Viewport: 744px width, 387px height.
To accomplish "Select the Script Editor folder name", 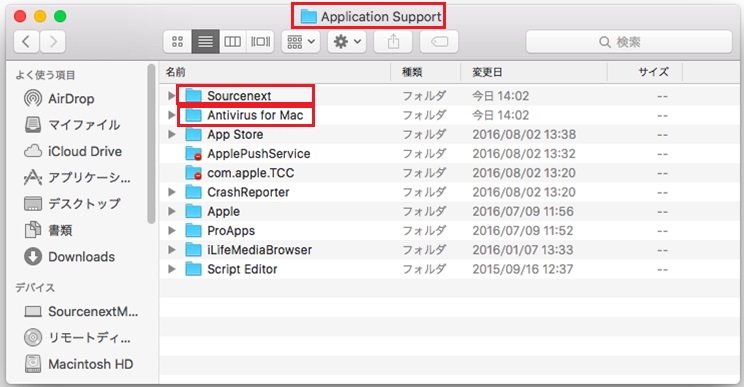I will pos(242,269).
